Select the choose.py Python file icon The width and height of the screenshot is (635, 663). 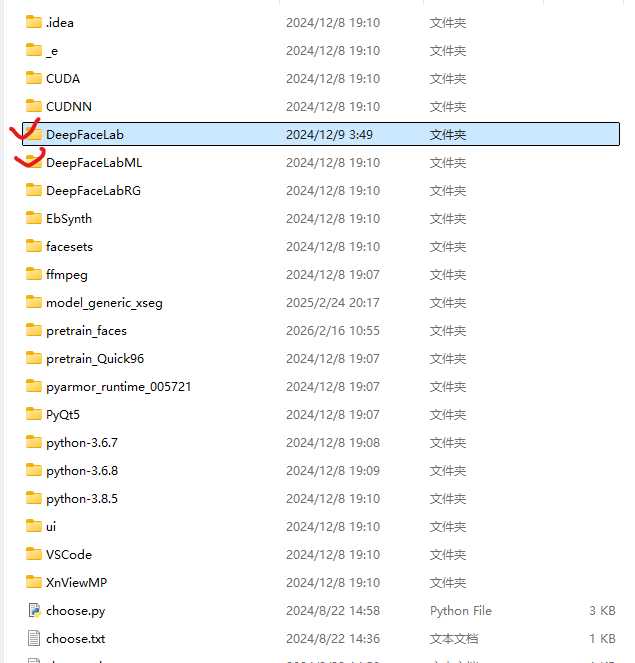(x=34, y=610)
